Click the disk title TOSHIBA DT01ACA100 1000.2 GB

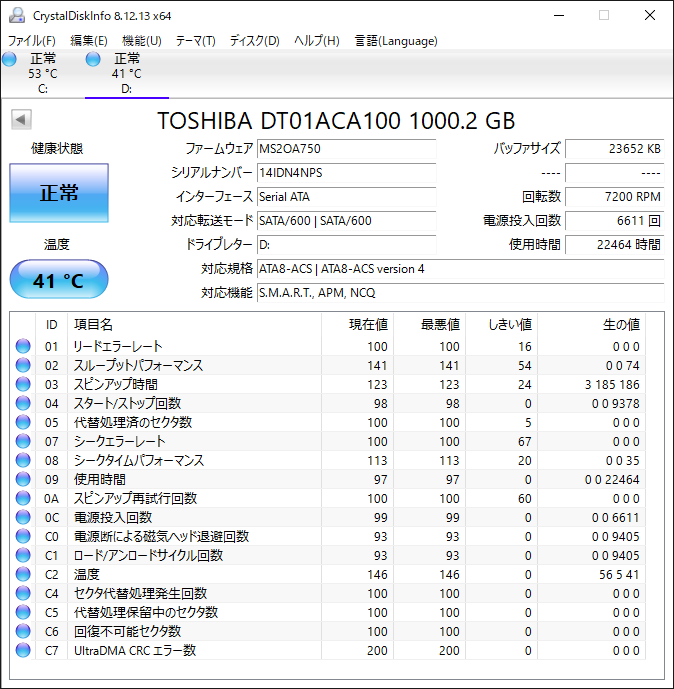336,120
